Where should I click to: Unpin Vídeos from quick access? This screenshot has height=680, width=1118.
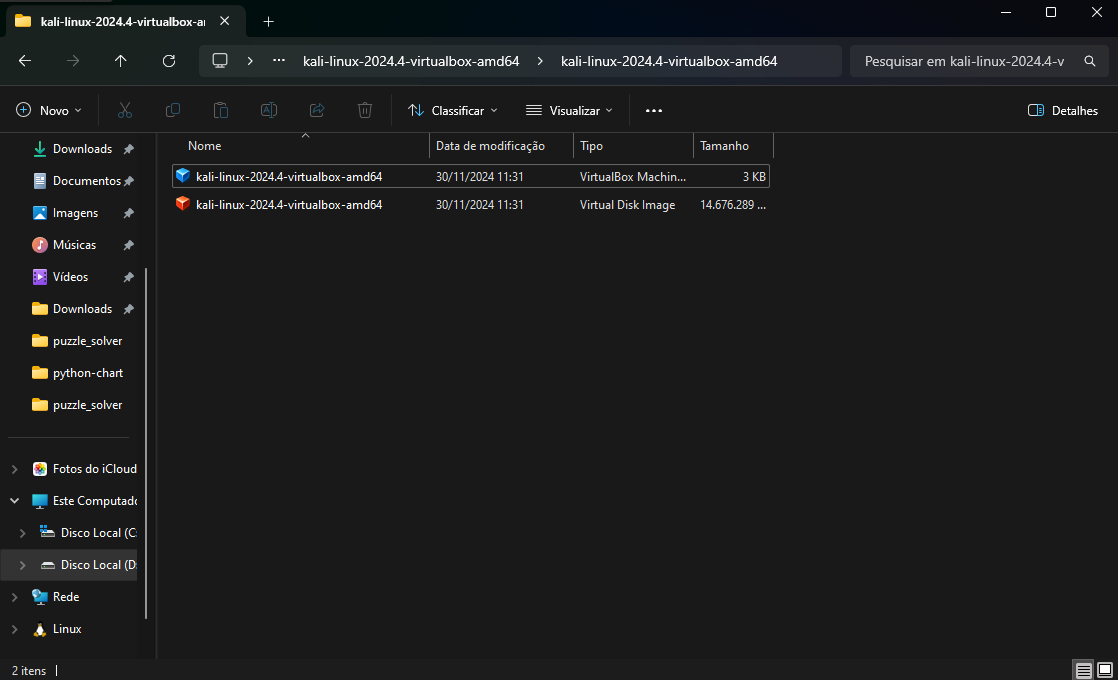pos(129,277)
